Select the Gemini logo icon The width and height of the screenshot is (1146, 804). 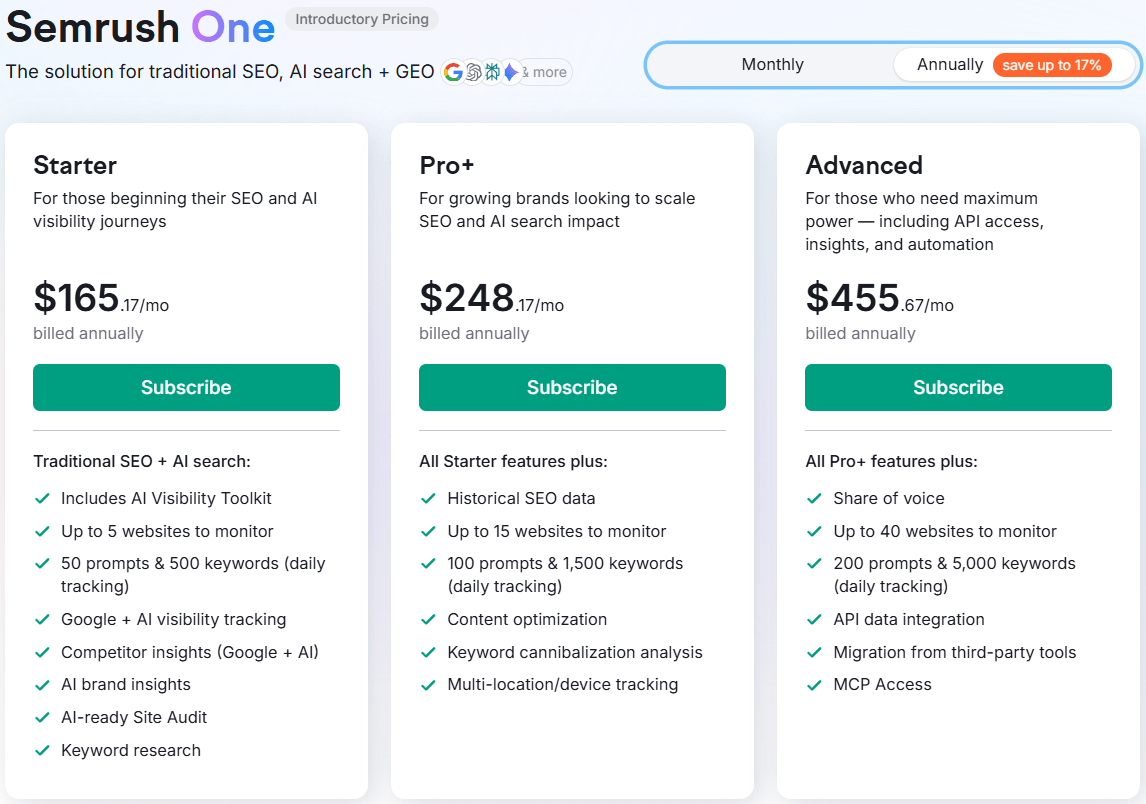pyautogui.click(x=511, y=72)
